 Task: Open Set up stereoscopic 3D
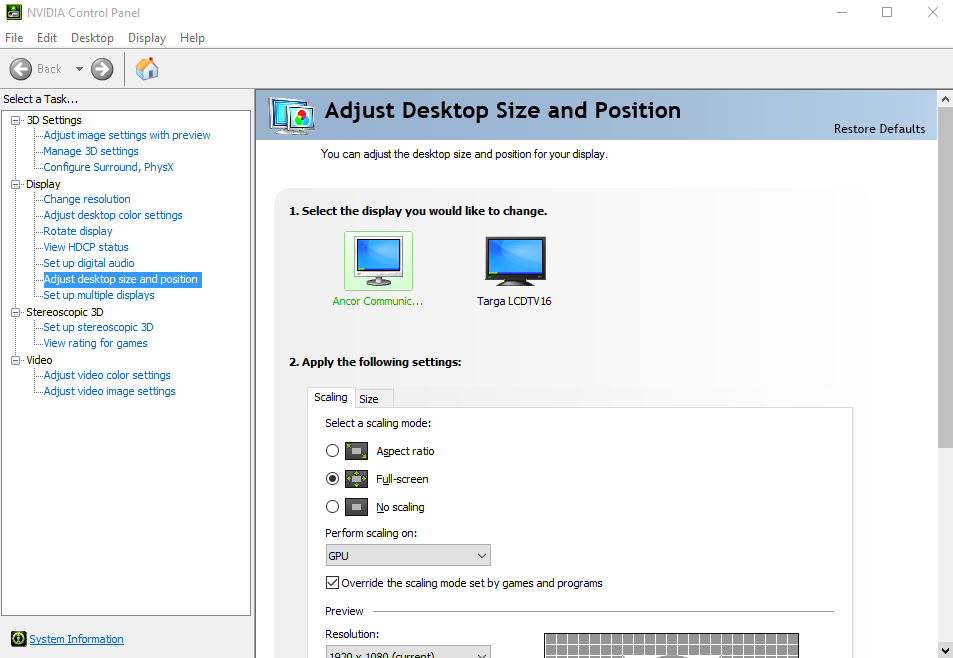click(x=98, y=327)
